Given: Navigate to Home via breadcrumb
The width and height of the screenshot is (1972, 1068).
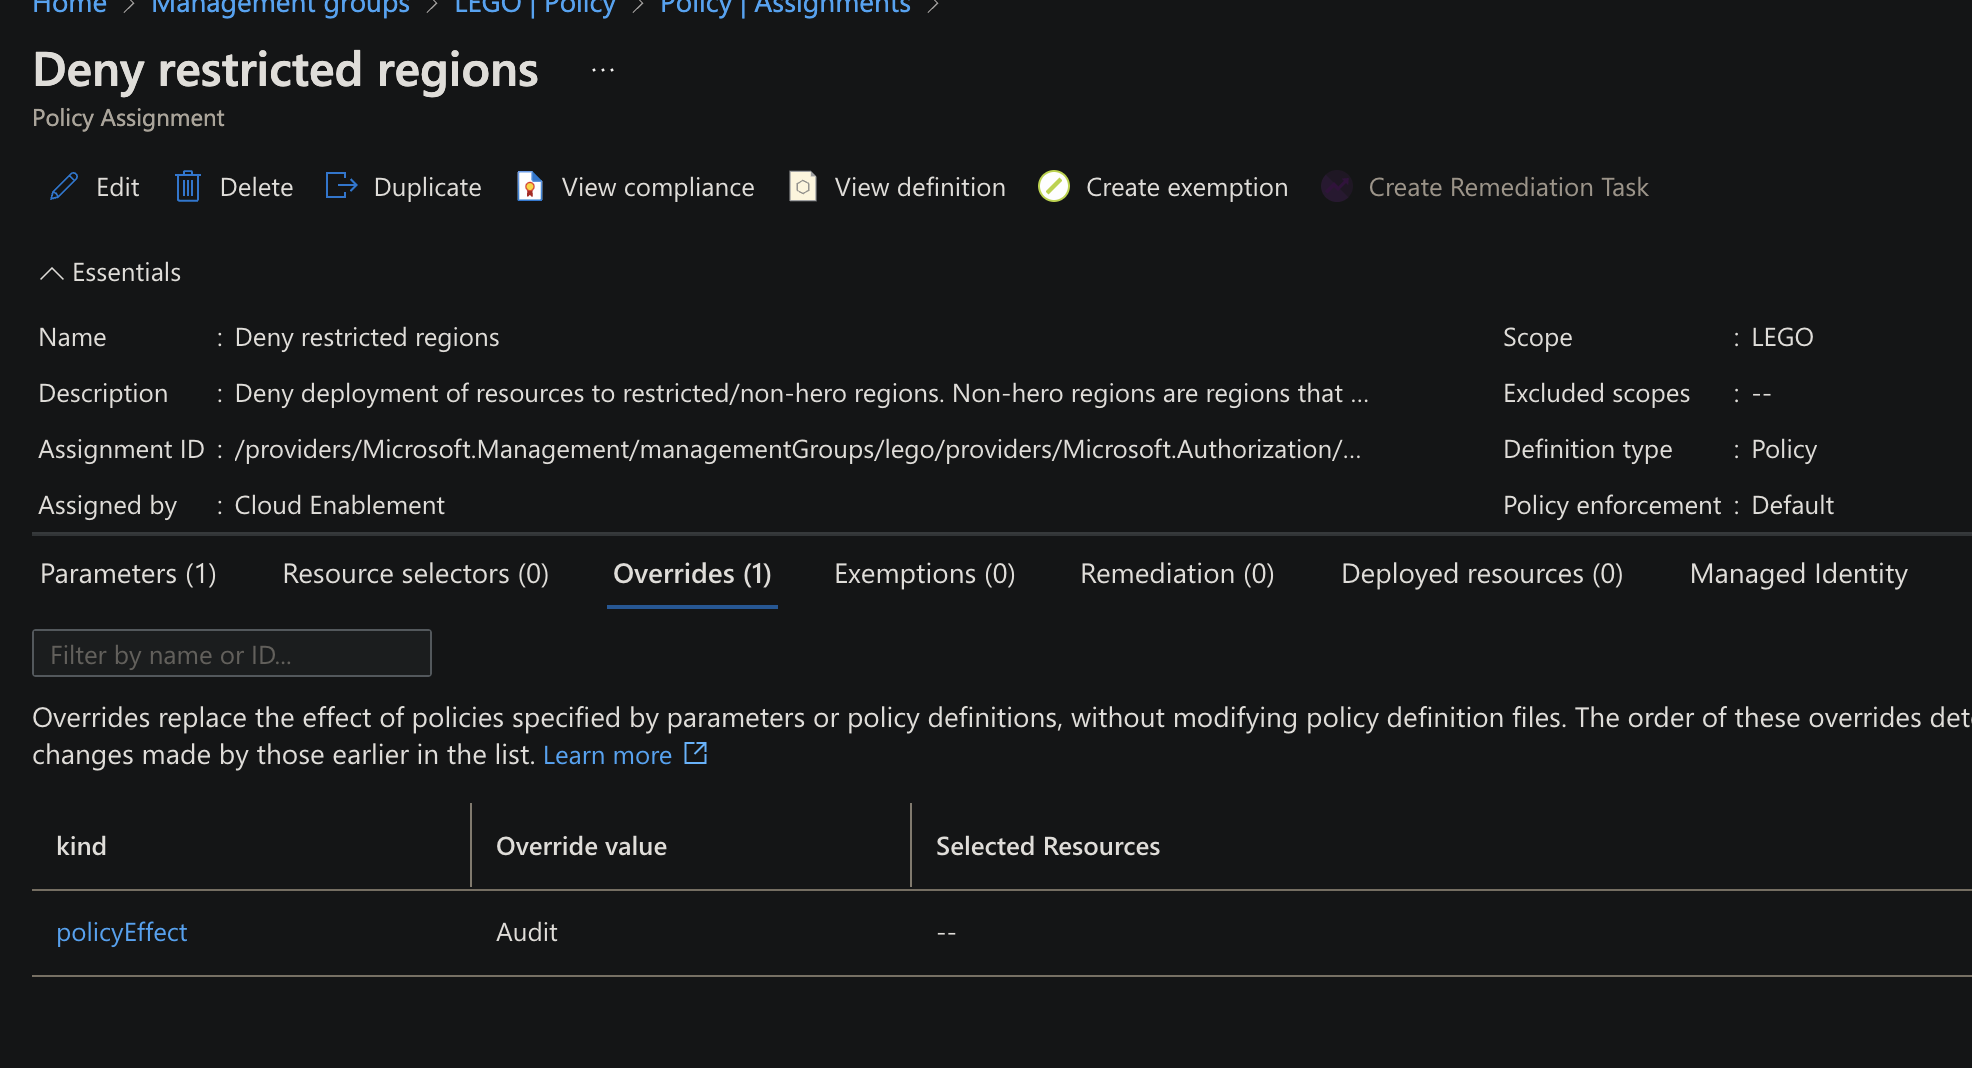Looking at the screenshot, I should point(69,8).
